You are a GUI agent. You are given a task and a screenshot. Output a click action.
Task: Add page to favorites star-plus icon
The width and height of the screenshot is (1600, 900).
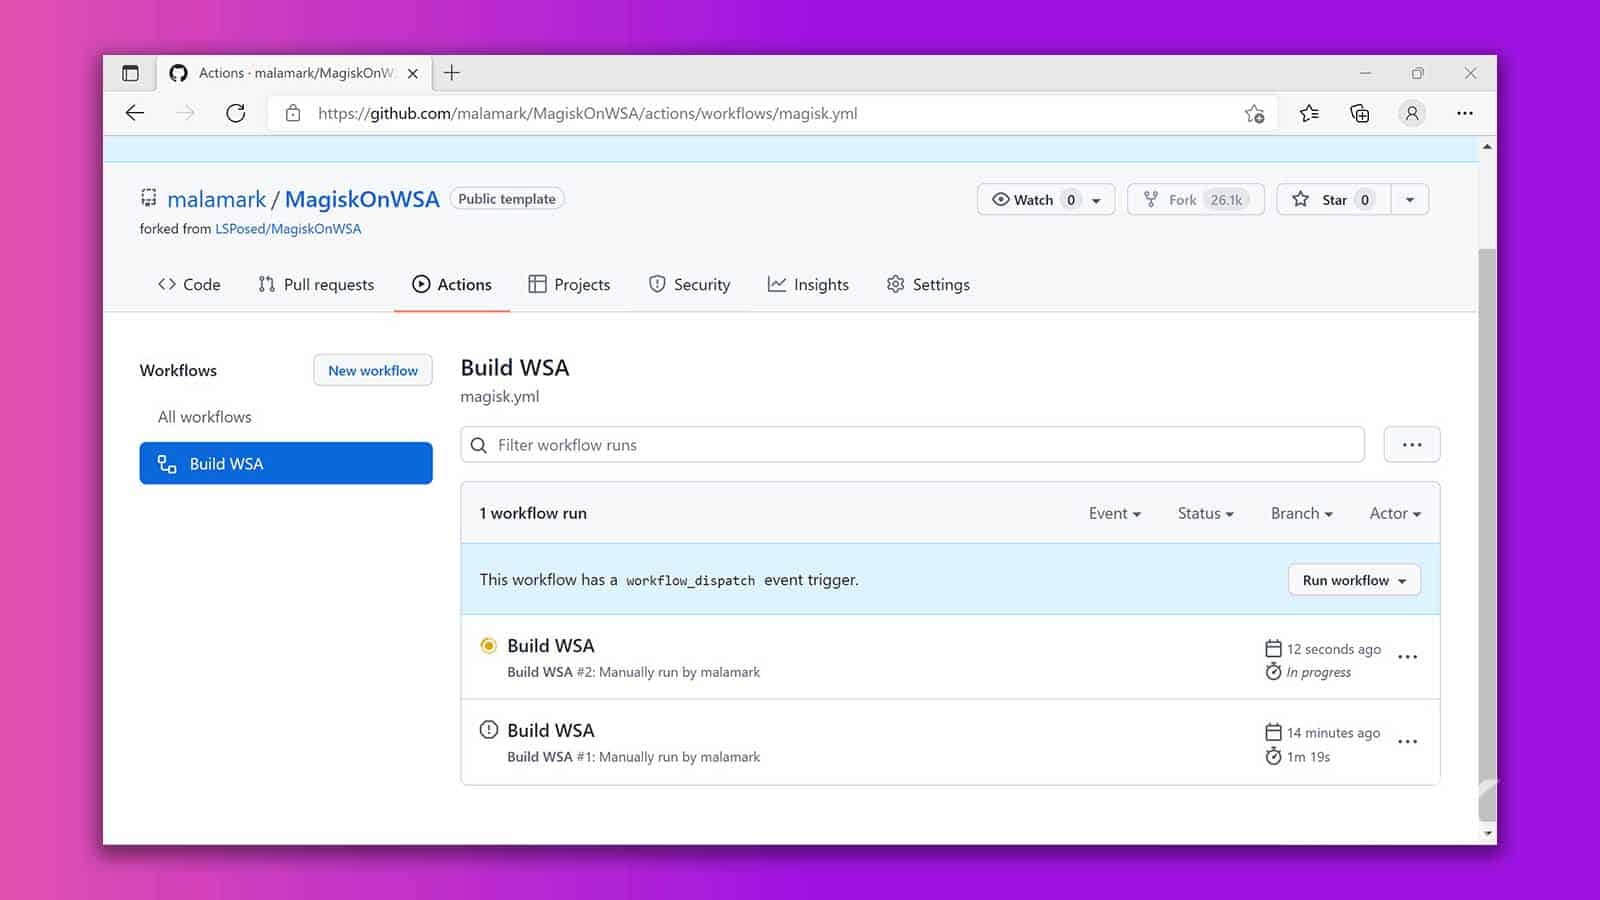point(1255,114)
